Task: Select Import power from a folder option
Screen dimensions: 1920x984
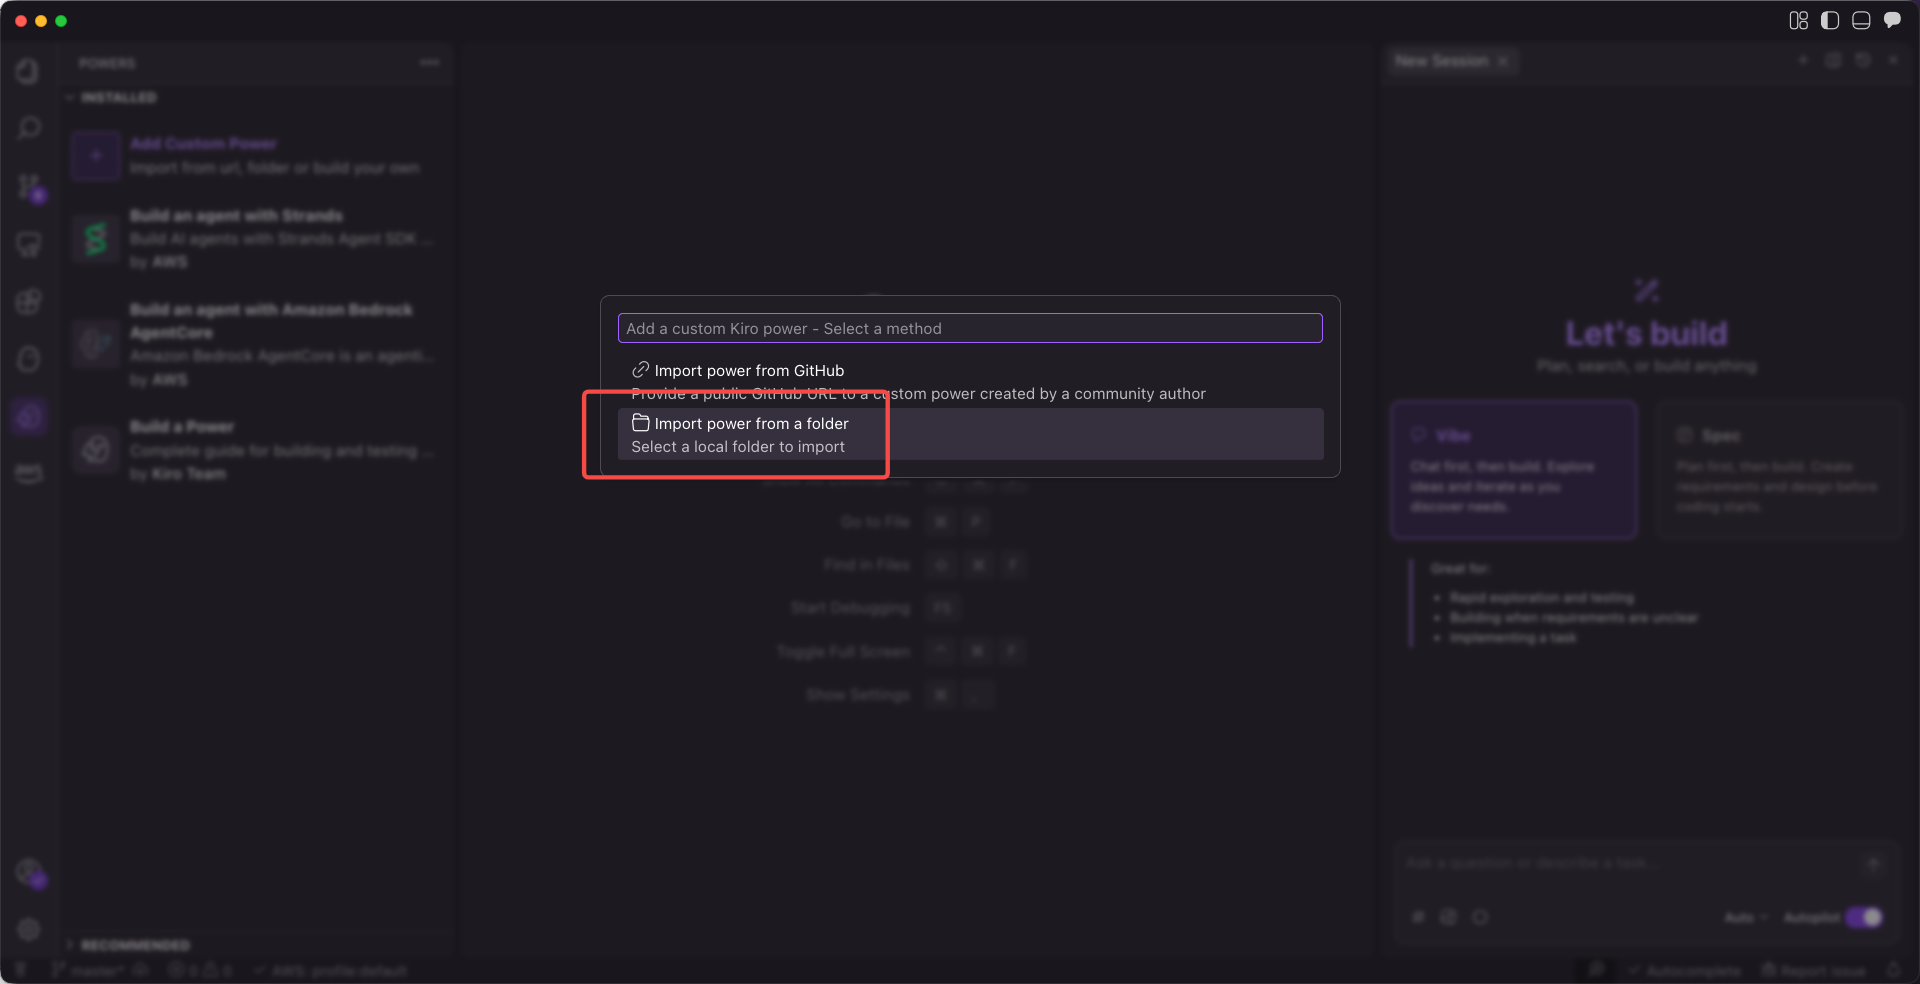Action: [x=750, y=434]
